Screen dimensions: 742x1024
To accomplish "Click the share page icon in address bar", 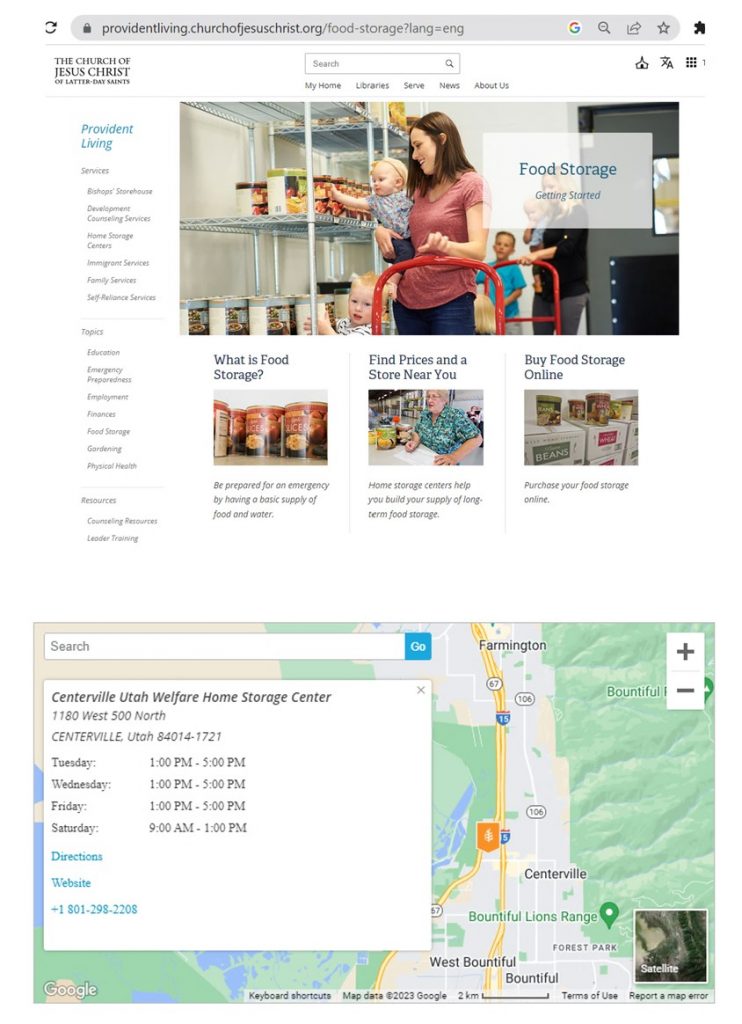I will (x=633, y=28).
